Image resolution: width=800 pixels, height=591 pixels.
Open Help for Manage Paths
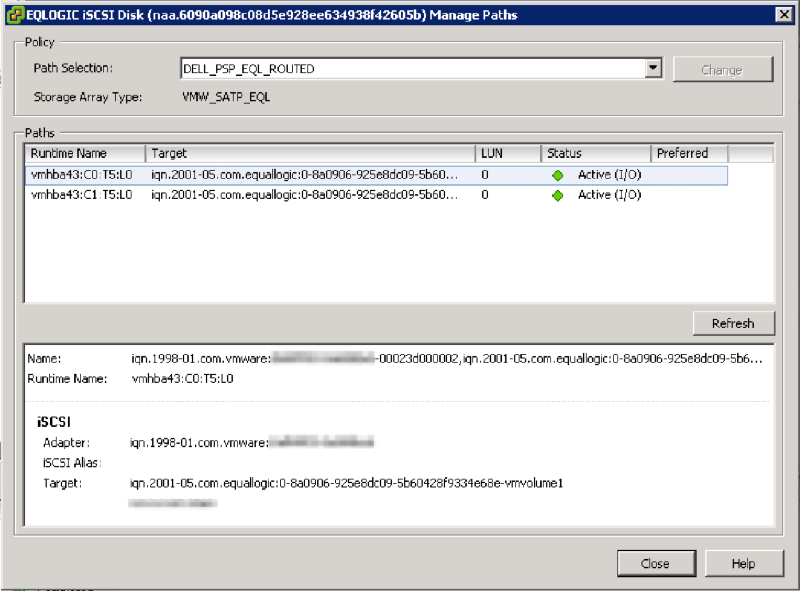pyautogui.click(x=743, y=563)
